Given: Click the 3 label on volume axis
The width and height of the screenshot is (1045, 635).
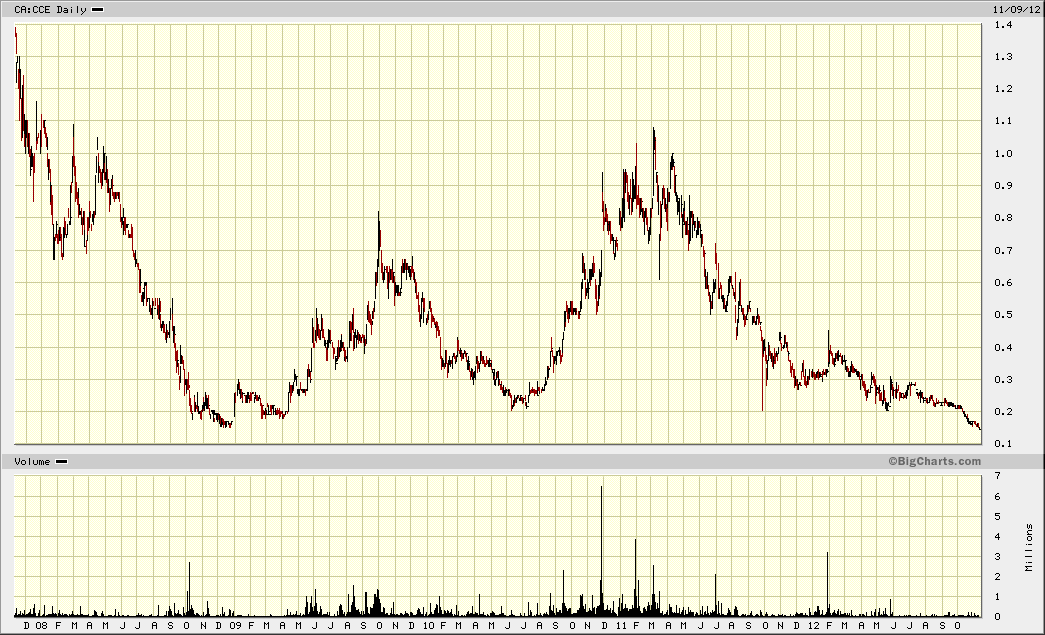Looking at the screenshot, I should coord(998,556).
